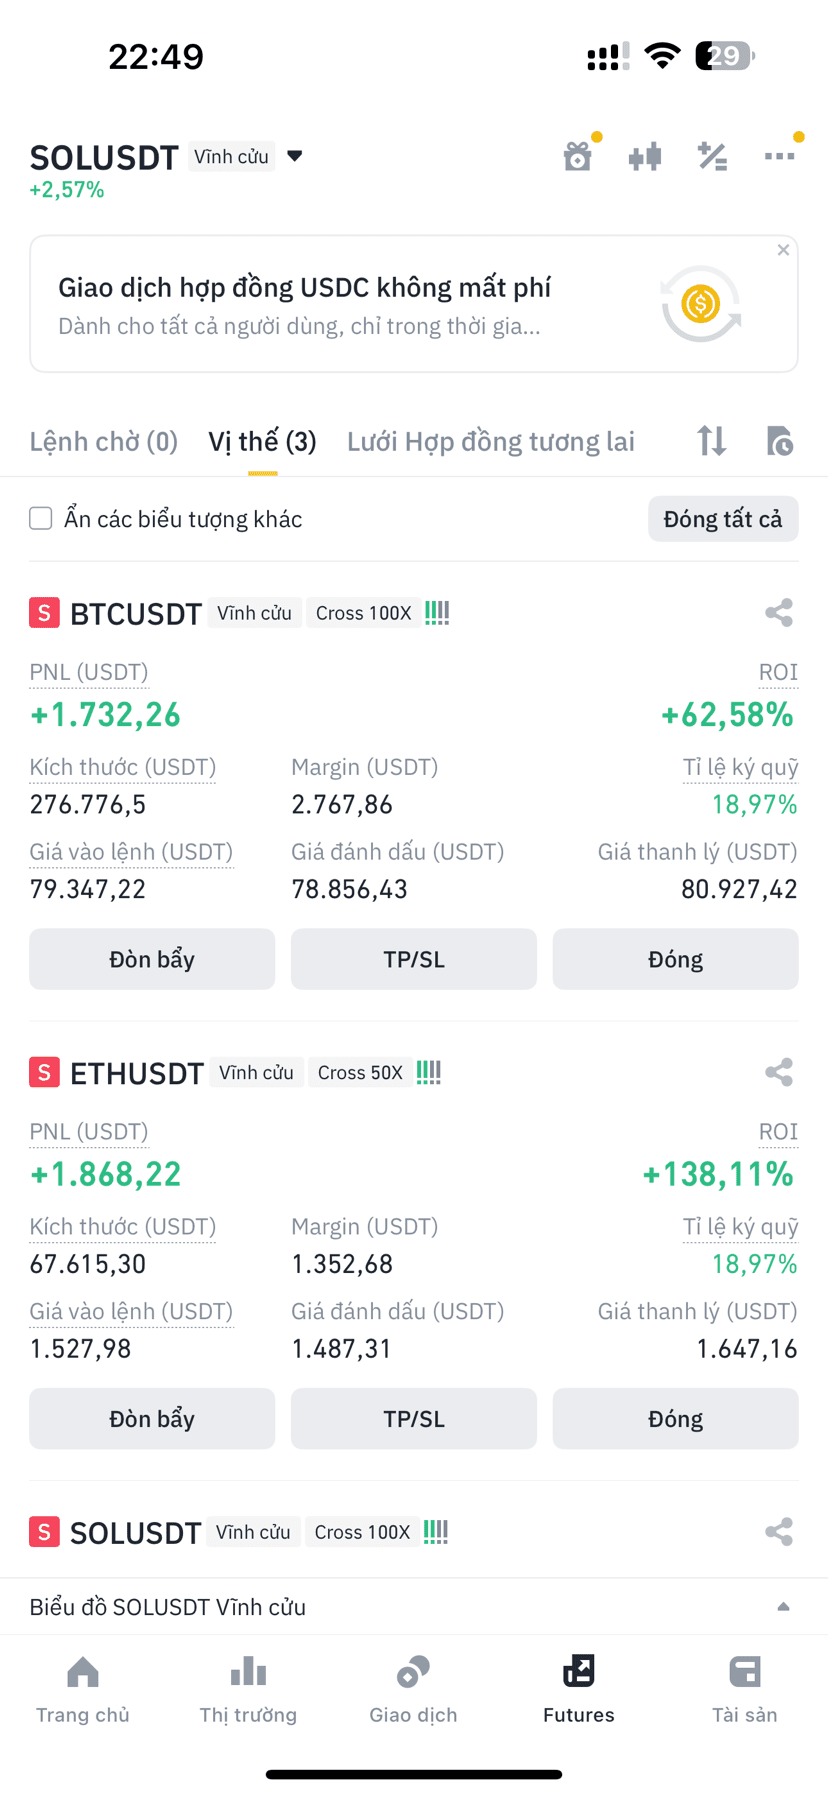Switch to 'Lệnh chờ (0)' tab

point(104,441)
